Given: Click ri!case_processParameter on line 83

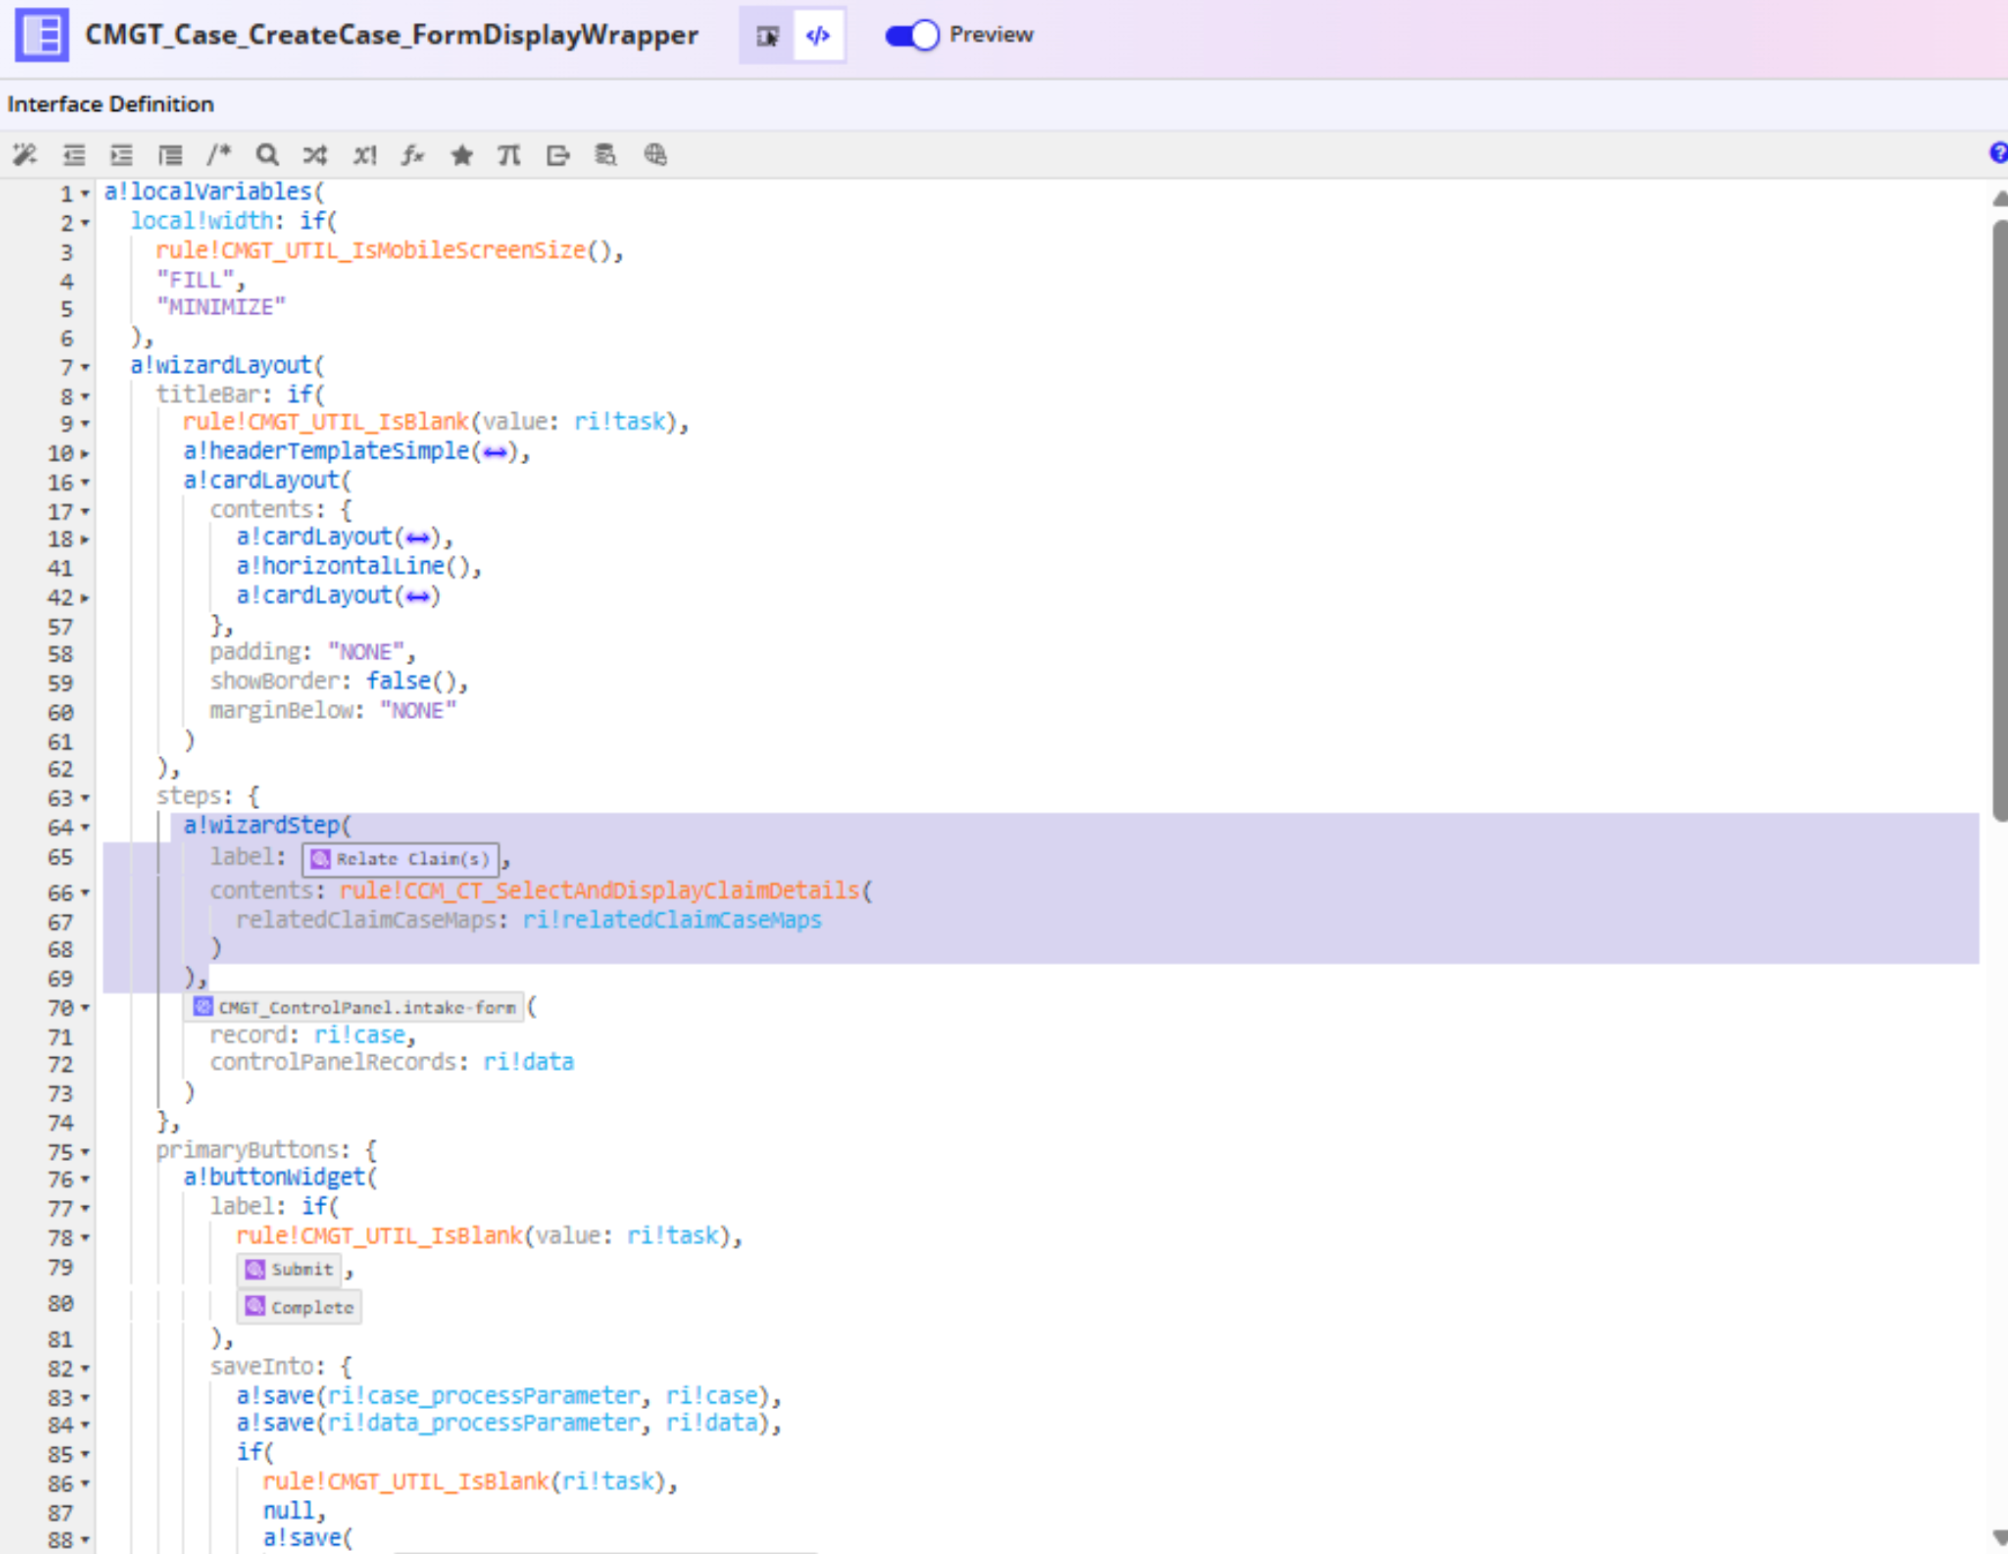Looking at the screenshot, I should (x=483, y=1395).
